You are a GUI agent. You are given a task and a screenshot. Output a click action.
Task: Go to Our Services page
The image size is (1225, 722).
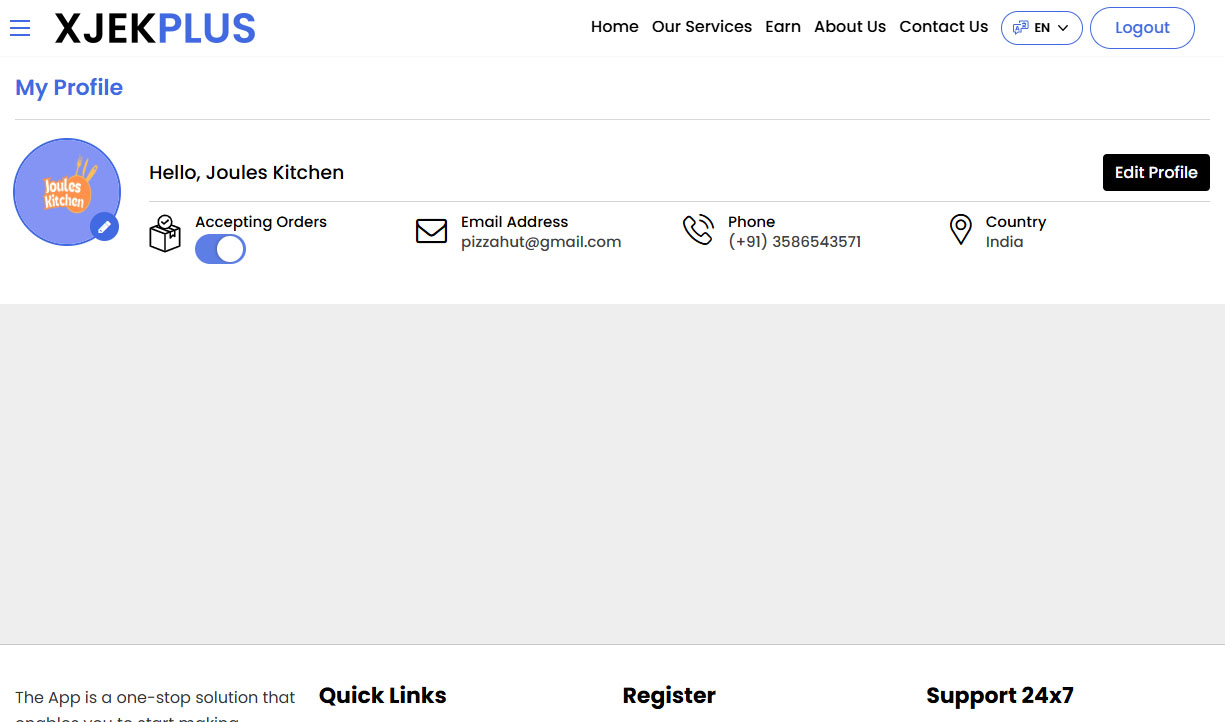pos(701,27)
